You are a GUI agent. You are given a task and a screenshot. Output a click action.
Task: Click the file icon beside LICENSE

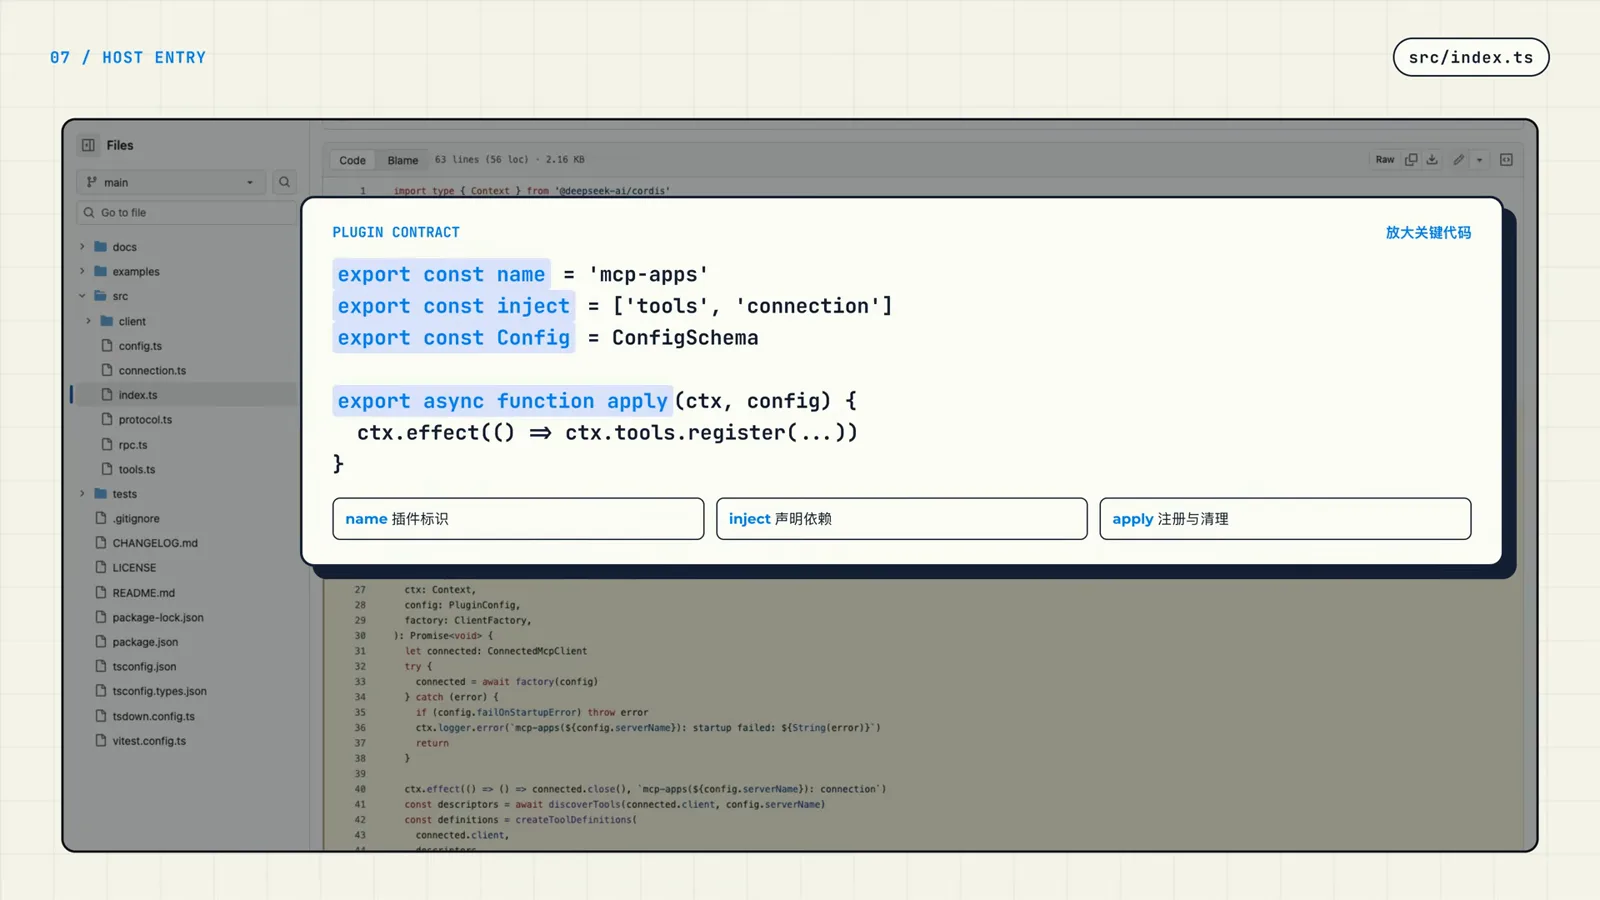[101, 568]
